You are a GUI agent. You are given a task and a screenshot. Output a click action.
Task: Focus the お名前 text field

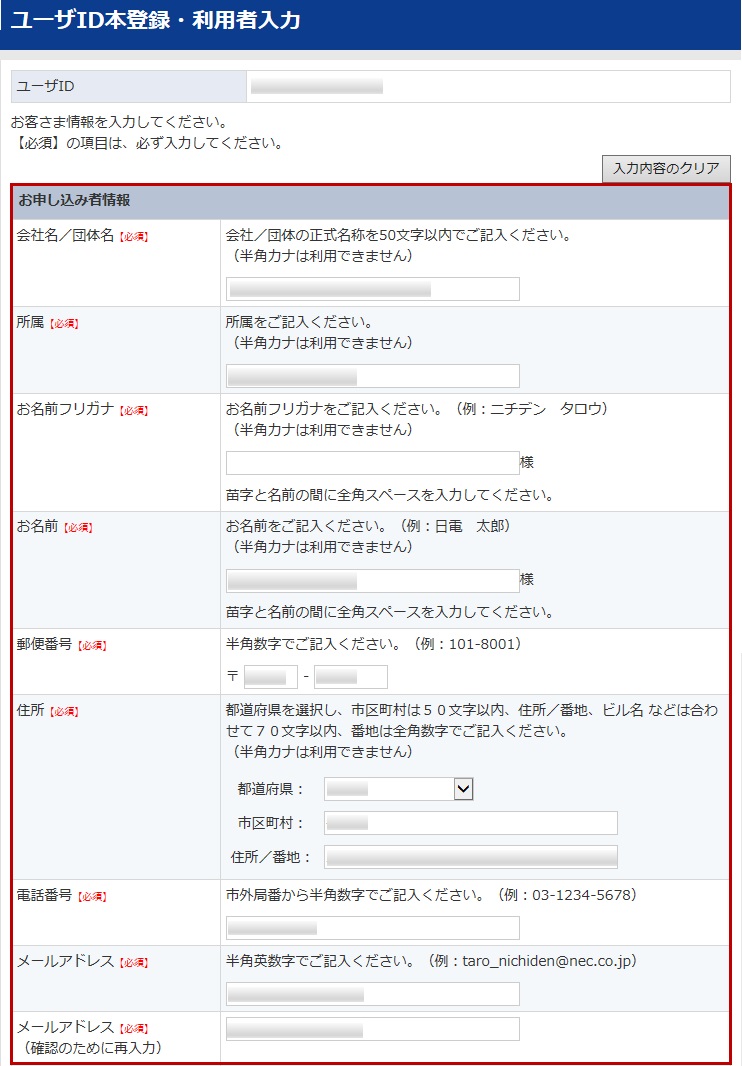point(372,581)
